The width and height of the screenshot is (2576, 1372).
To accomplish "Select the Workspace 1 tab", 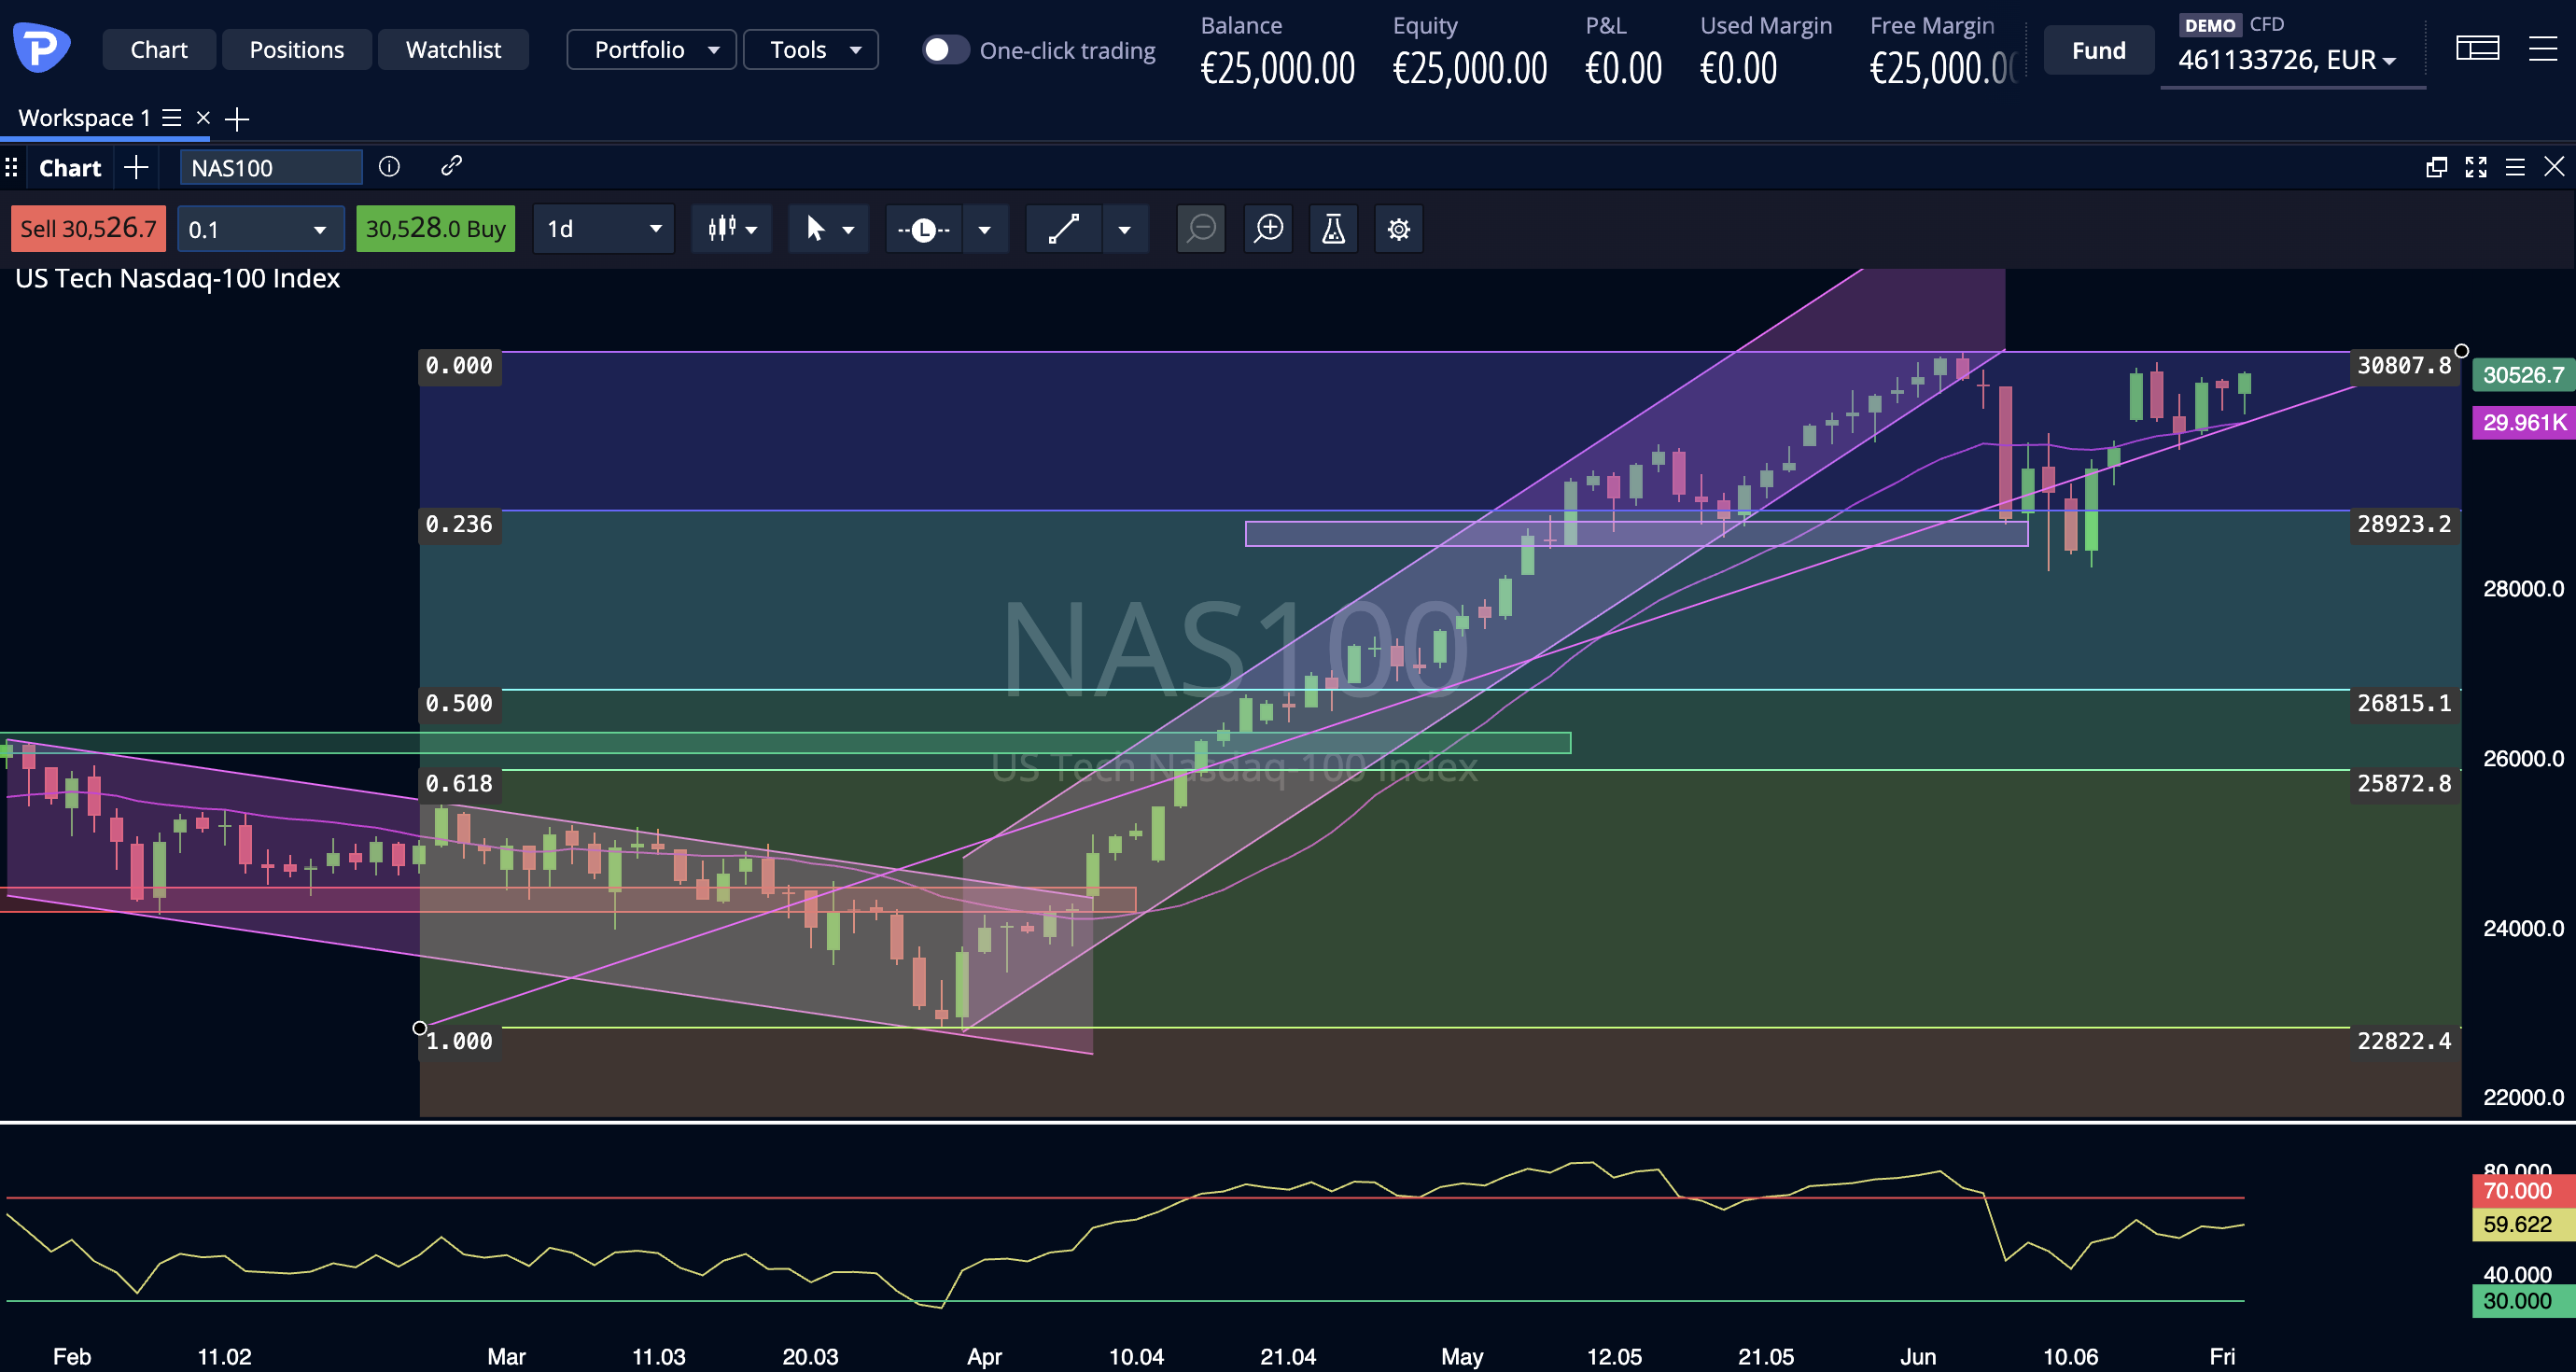I will 84,118.
